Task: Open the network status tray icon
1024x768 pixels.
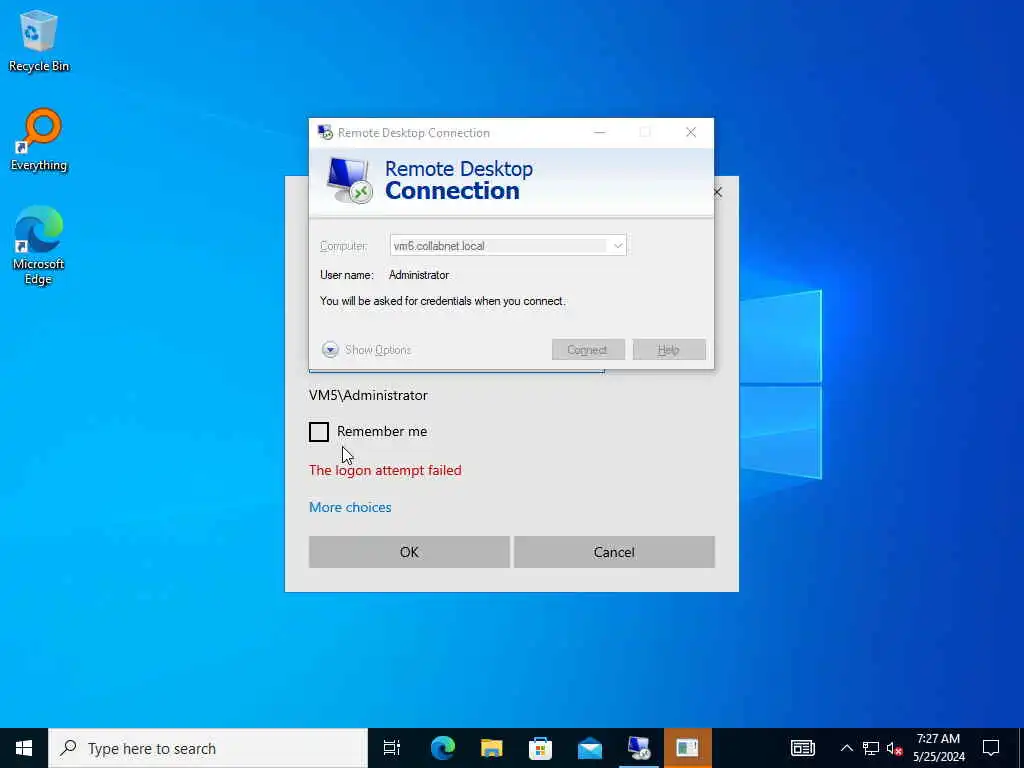Action: (x=871, y=748)
